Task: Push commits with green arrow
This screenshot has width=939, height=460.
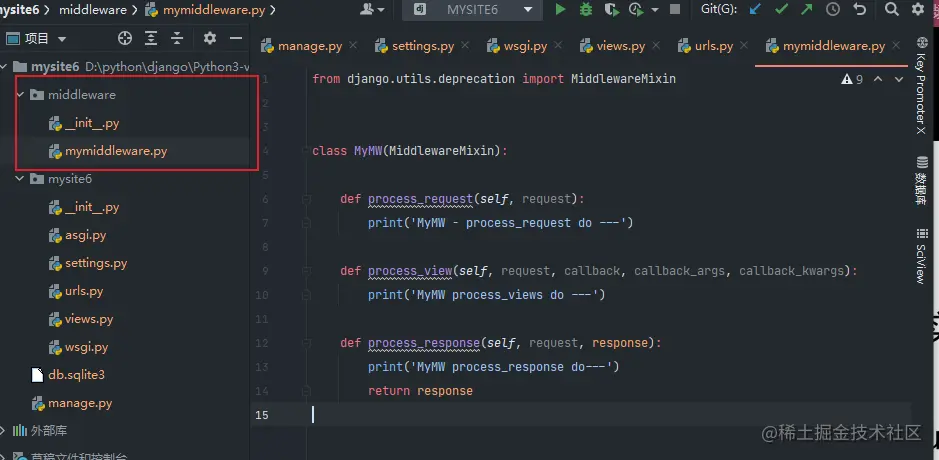Action: point(807,10)
